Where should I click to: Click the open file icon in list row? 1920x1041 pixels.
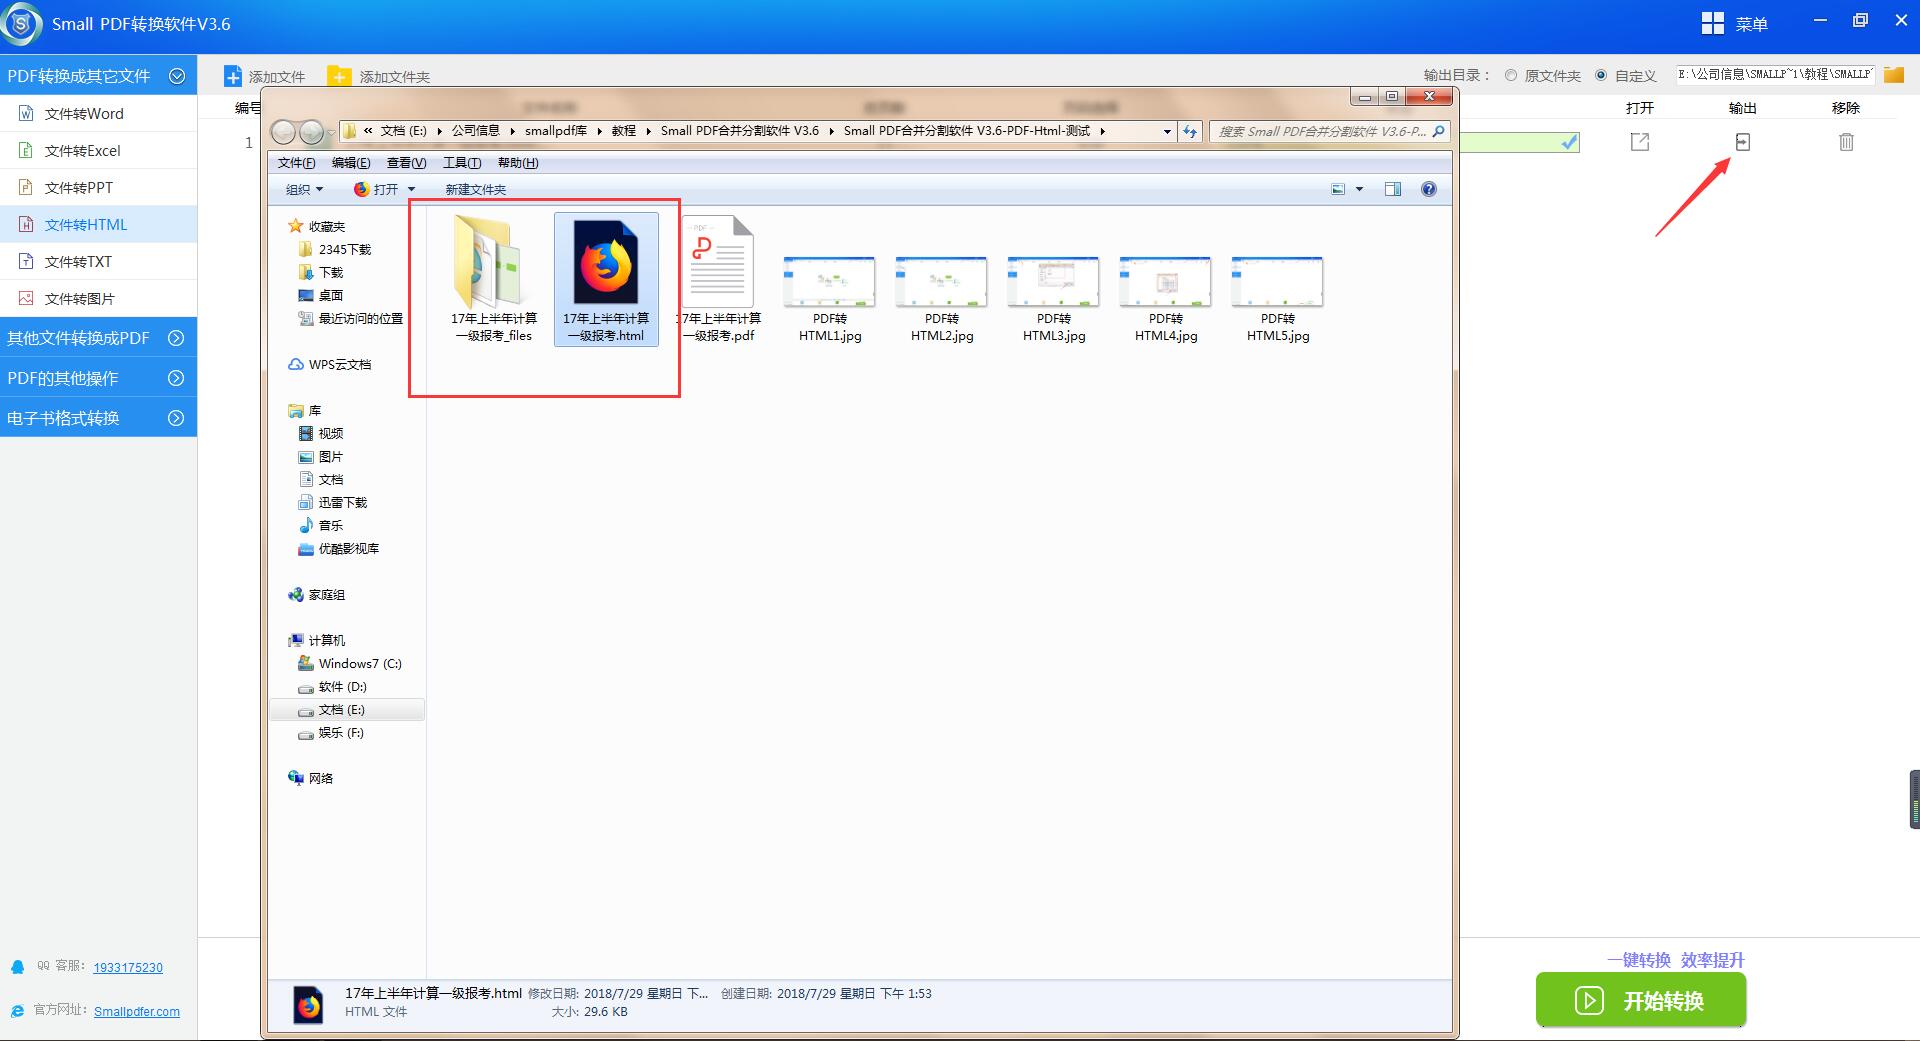[x=1639, y=142]
